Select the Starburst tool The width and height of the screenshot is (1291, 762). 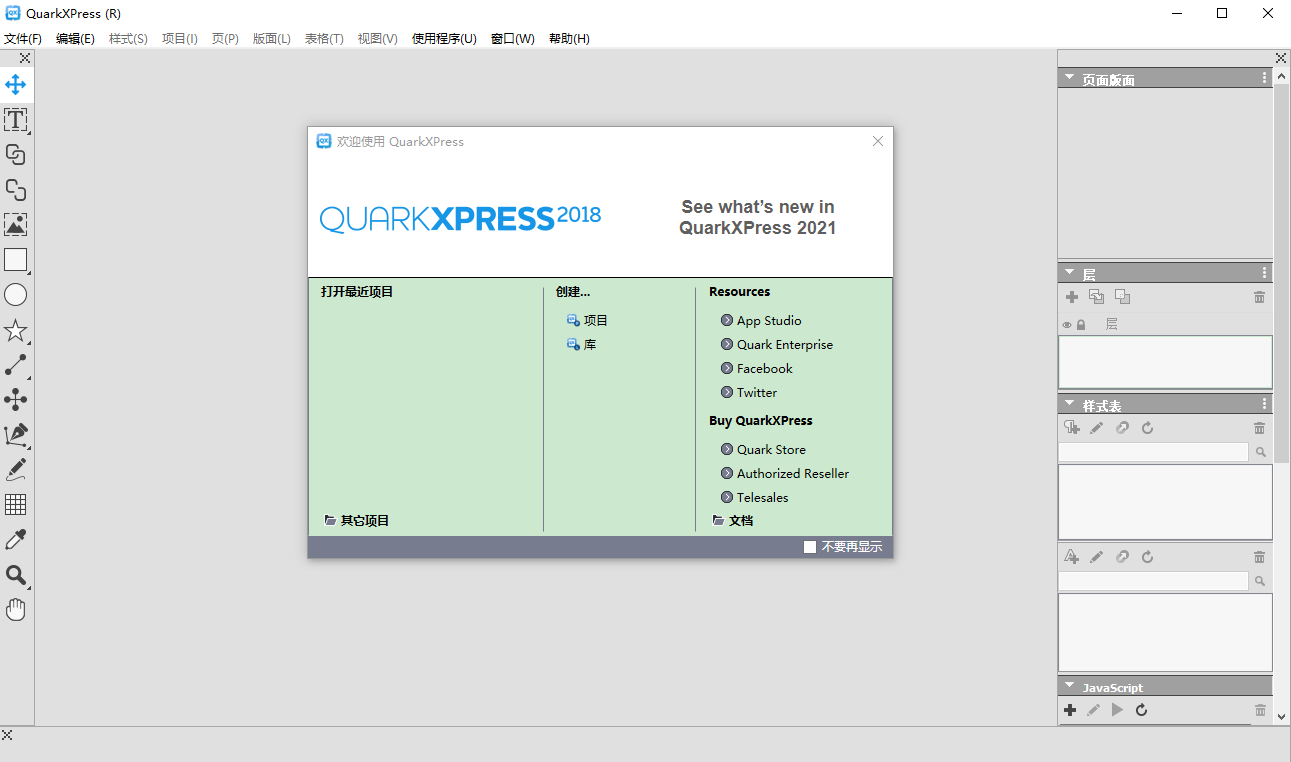pyautogui.click(x=15, y=330)
